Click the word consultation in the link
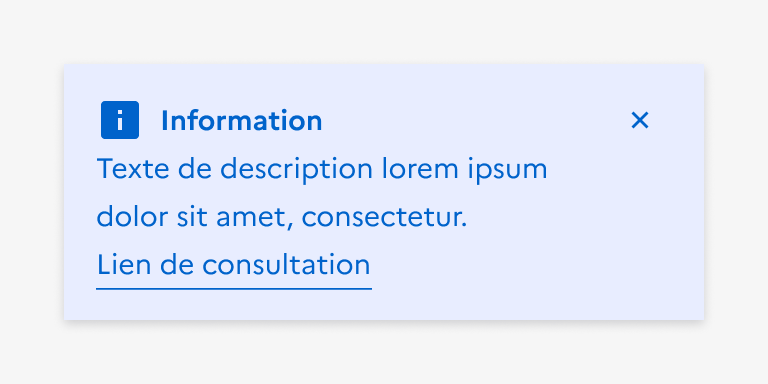This screenshot has width=768, height=384. point(287,264)
